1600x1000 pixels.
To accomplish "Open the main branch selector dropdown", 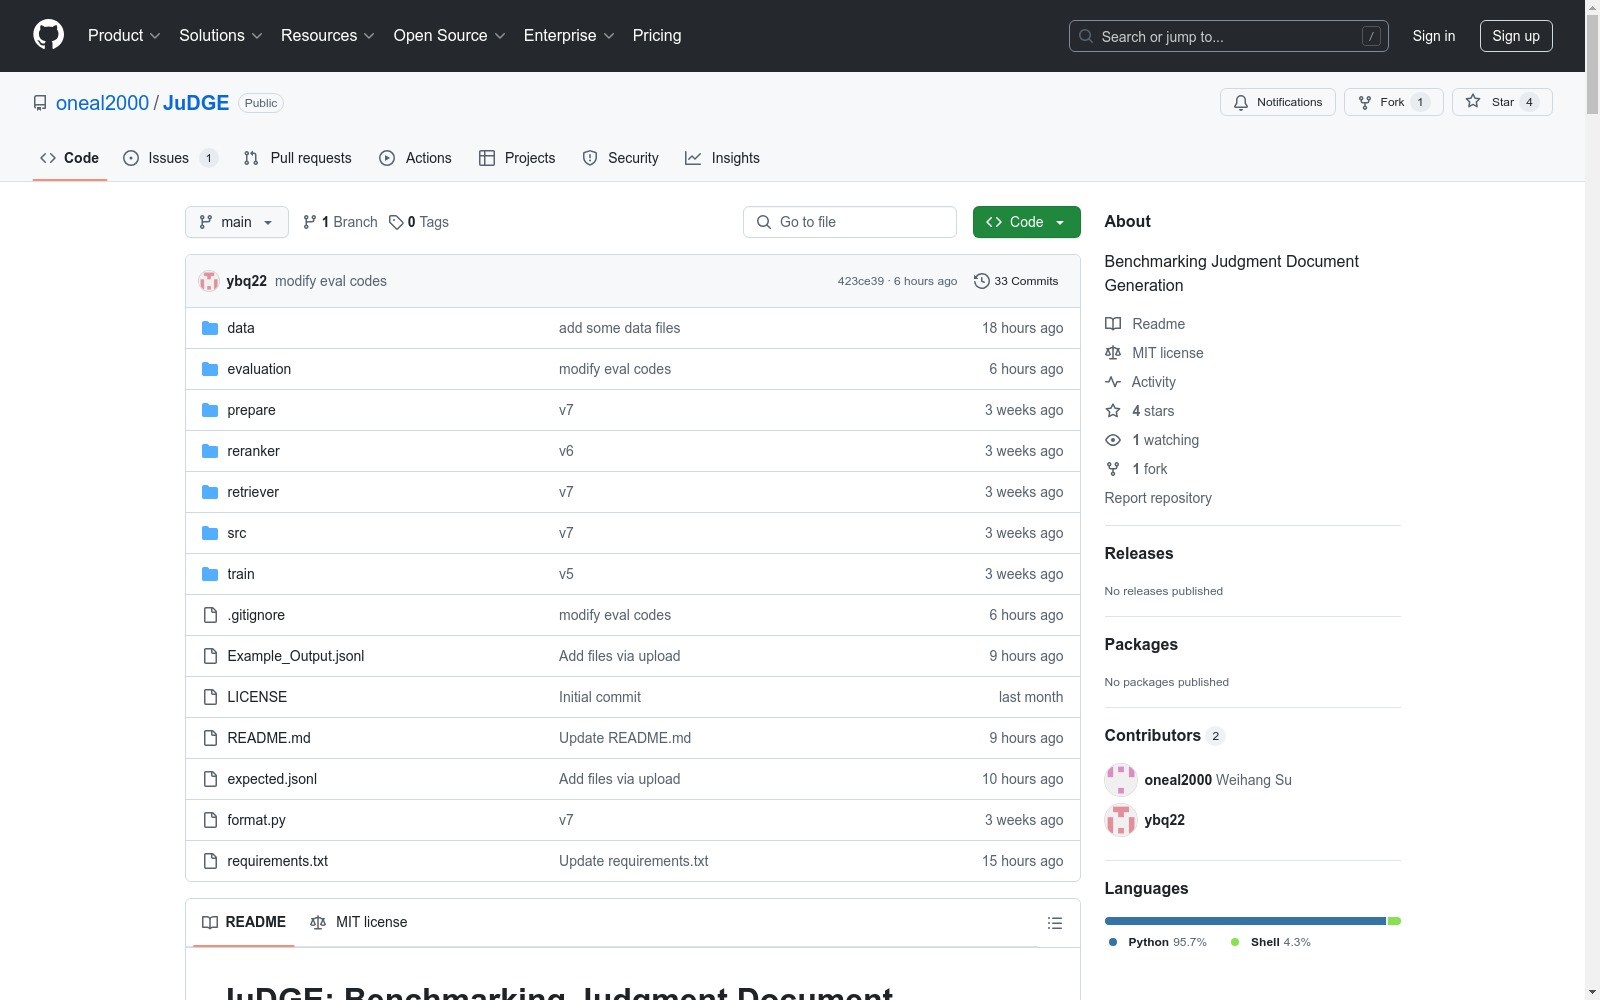I will (x=237, y=222).
